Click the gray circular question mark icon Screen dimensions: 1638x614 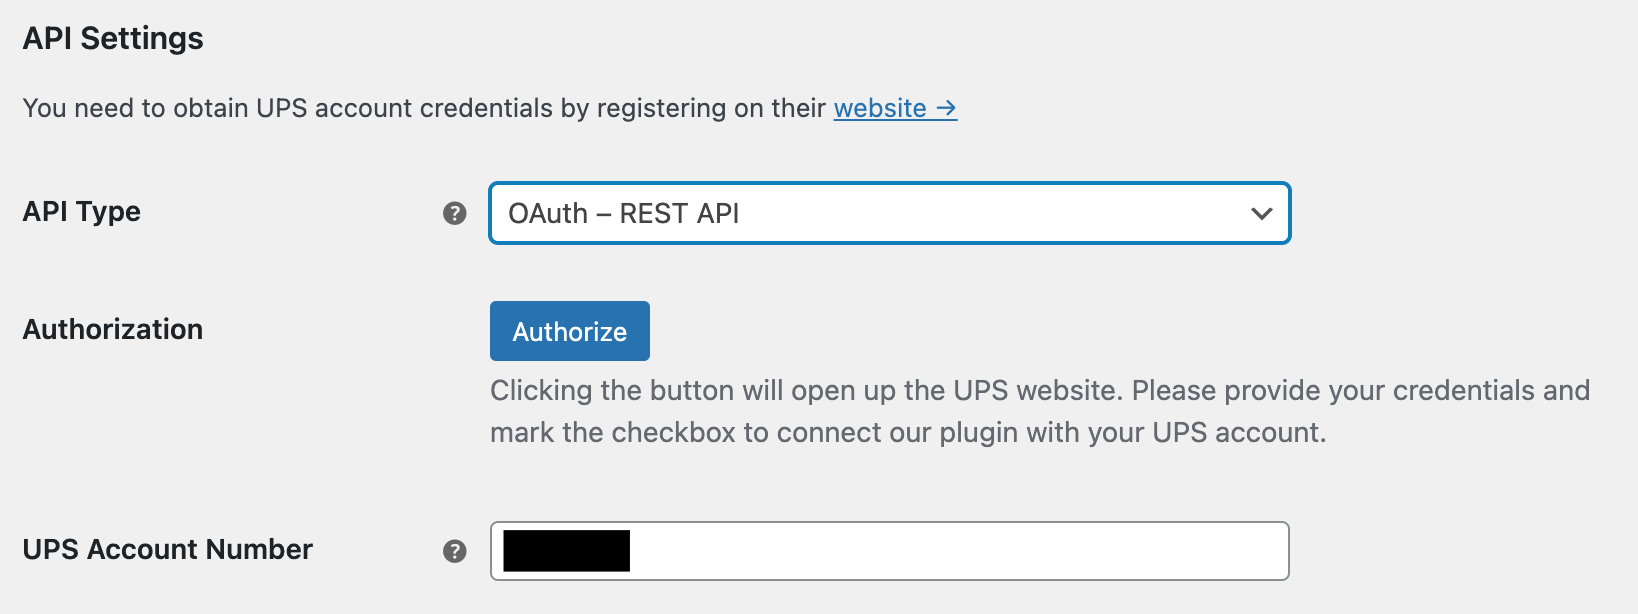pyautogui.click(x=455, y=213)
